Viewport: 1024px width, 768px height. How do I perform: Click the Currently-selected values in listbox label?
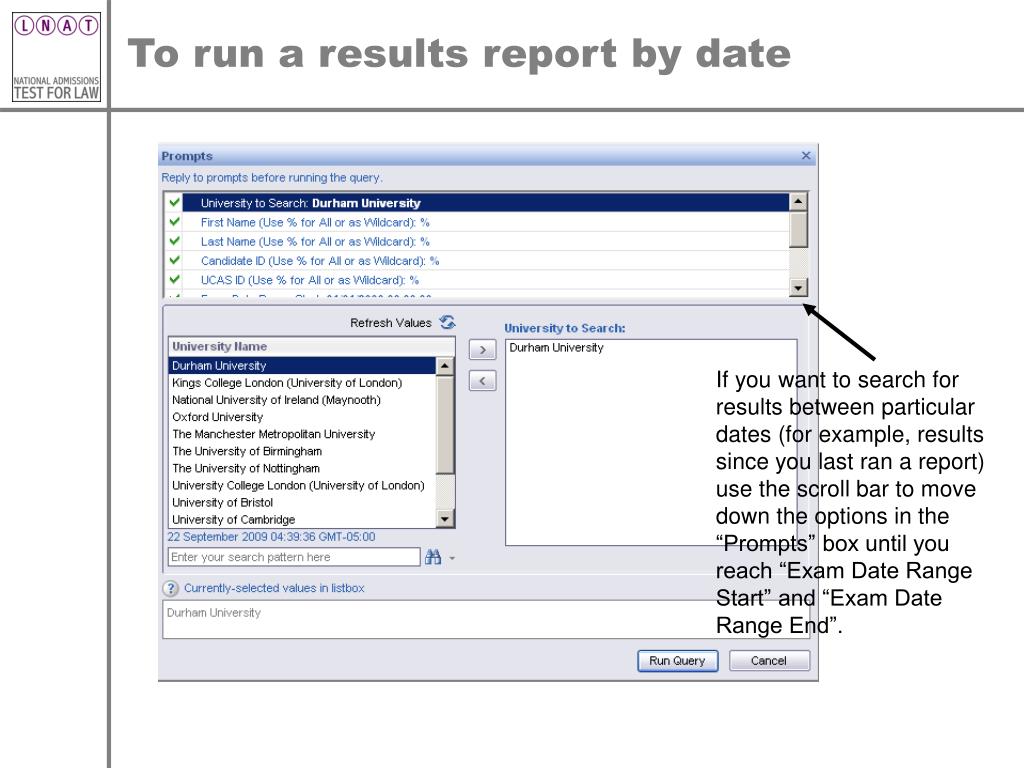point(274,588)
